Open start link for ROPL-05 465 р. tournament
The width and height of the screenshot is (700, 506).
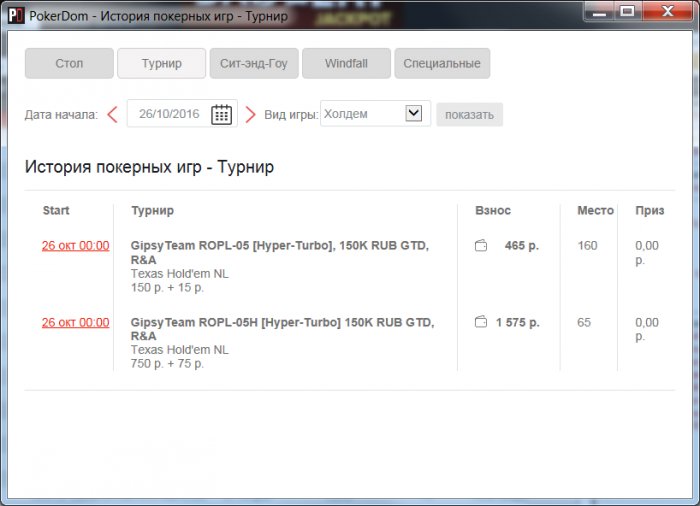point(75,246)
